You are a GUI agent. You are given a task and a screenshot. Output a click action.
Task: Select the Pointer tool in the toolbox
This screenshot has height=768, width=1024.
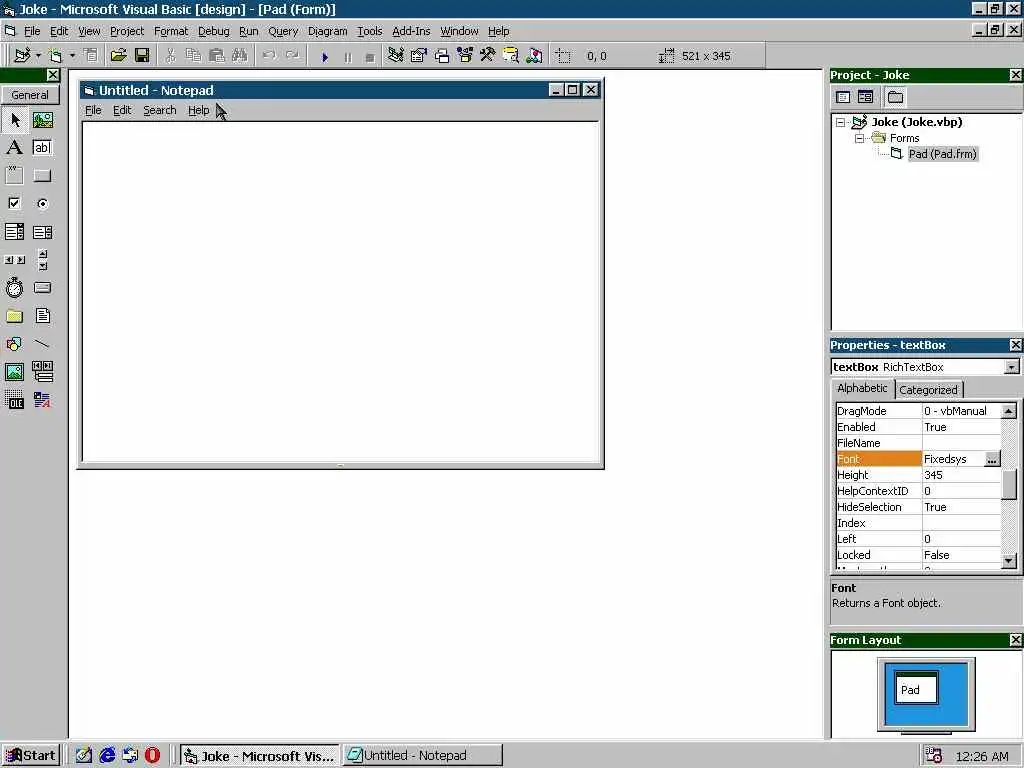[15, 120]
